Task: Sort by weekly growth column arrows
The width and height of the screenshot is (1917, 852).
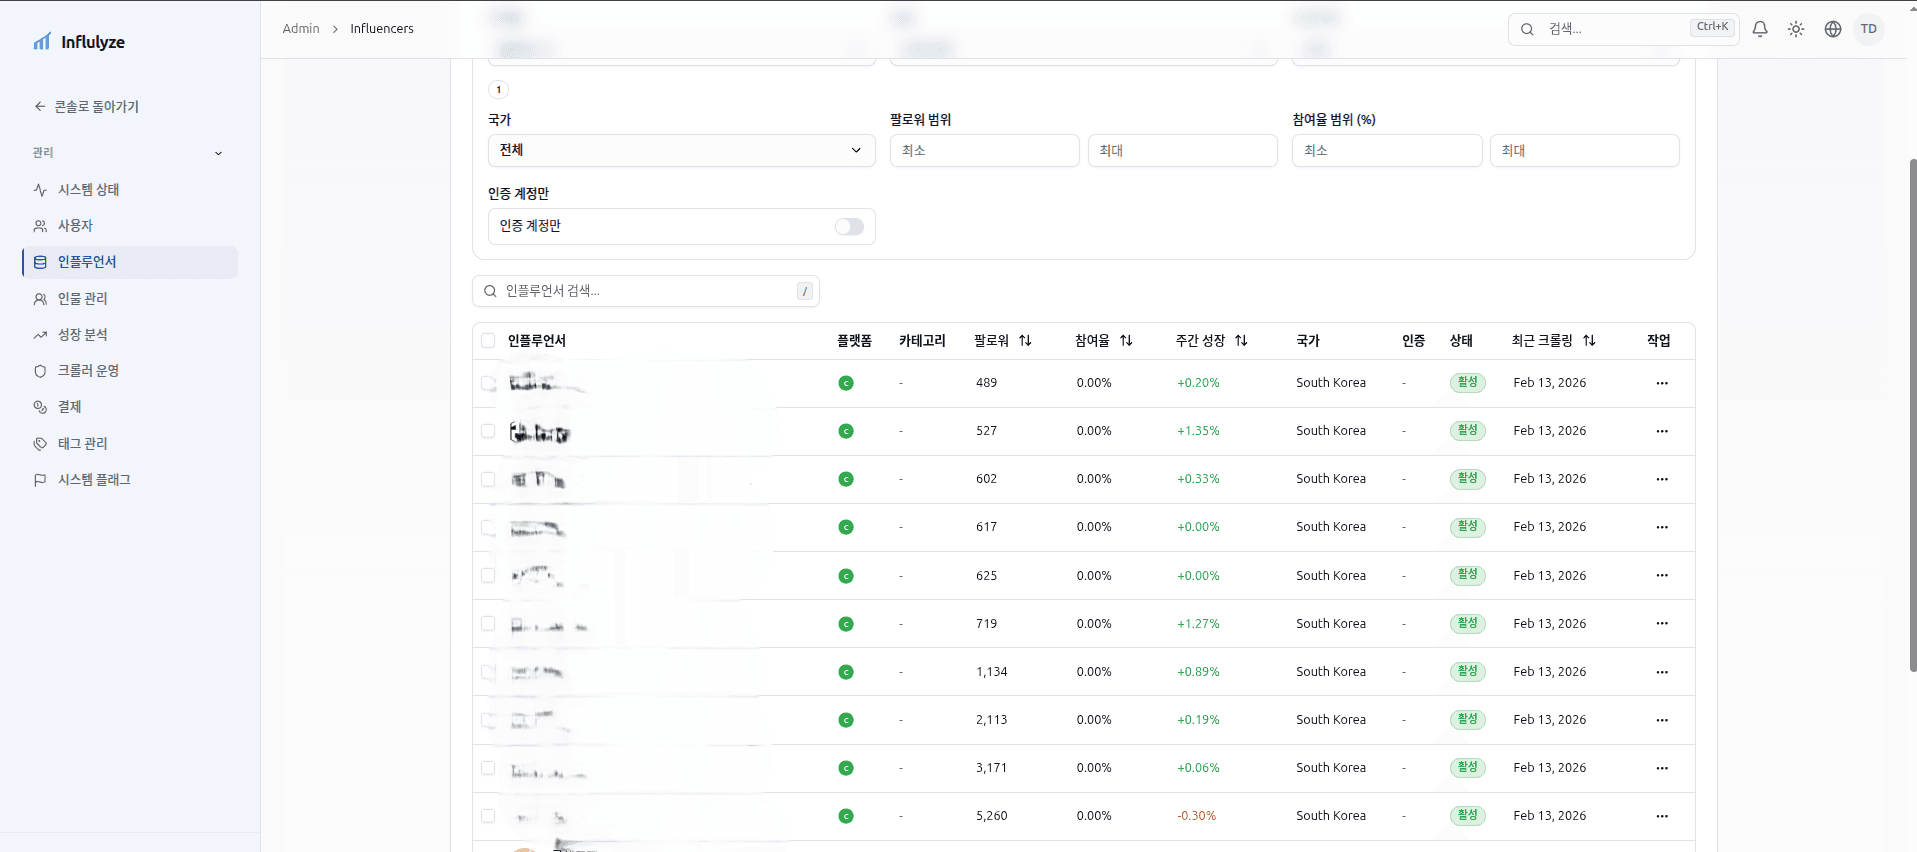Action: (1241, 341)
